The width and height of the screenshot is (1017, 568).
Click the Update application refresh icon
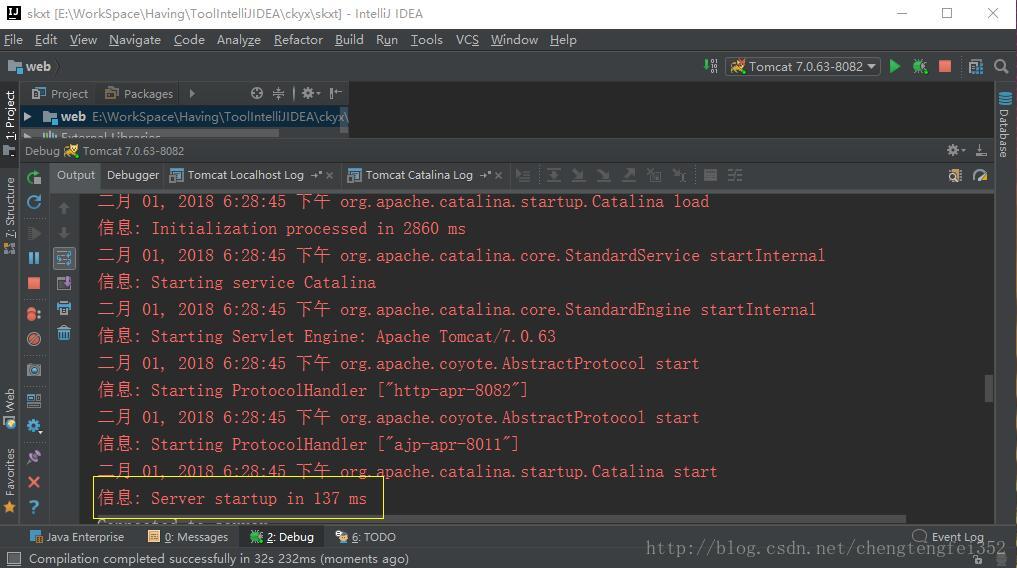(34, 202)
